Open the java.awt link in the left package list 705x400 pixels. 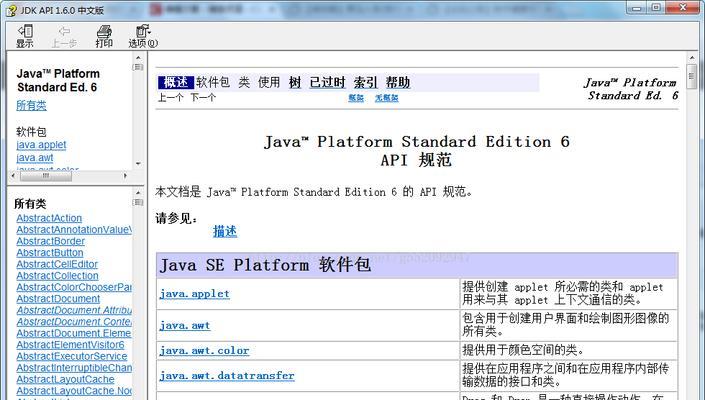pos(35,158)
